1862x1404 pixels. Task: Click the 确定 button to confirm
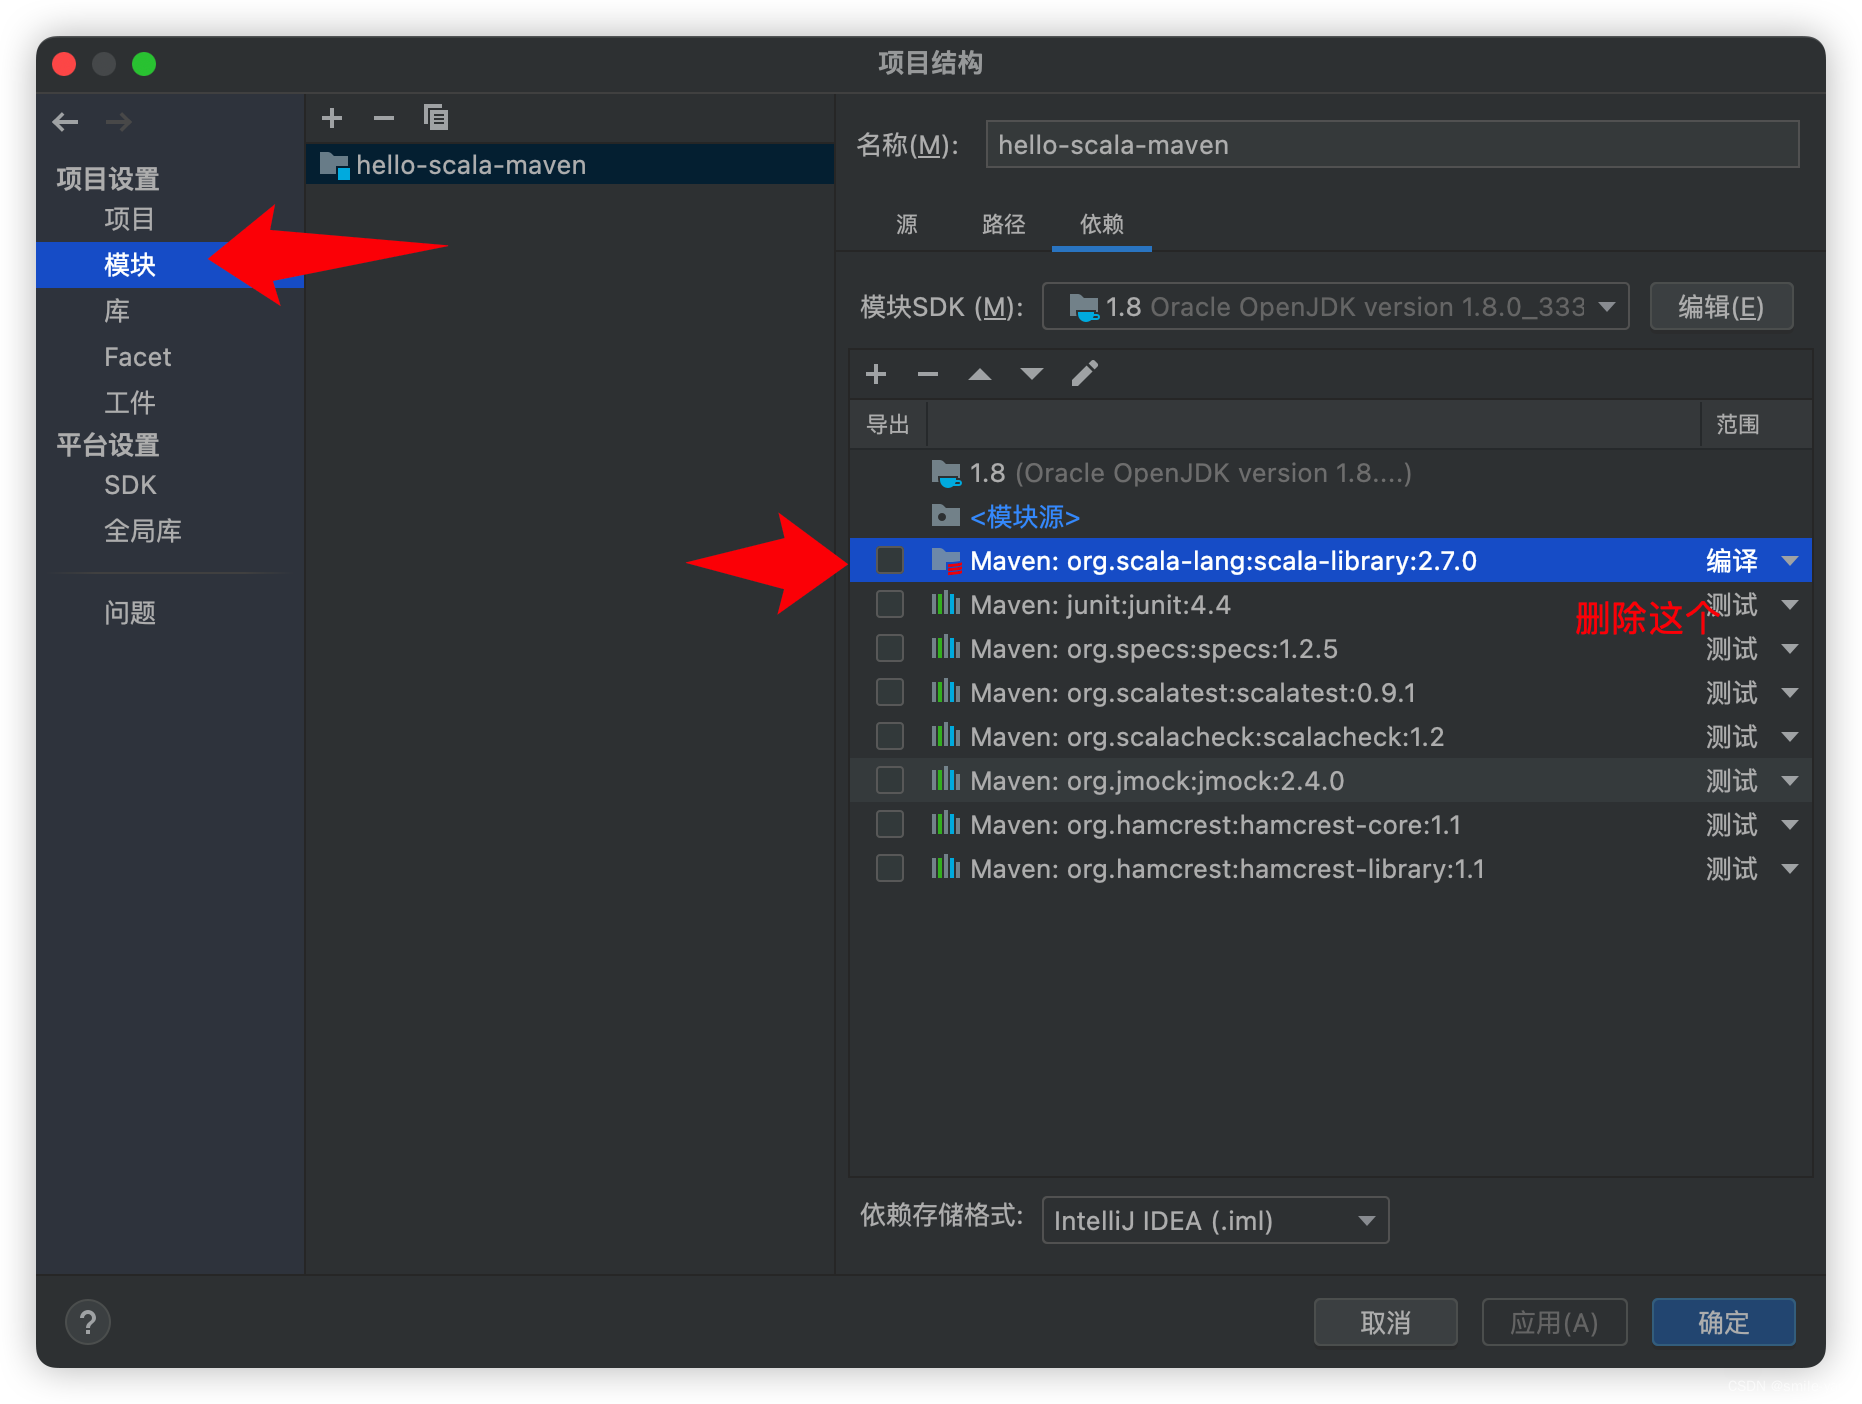click(x=1723, y=1321)
